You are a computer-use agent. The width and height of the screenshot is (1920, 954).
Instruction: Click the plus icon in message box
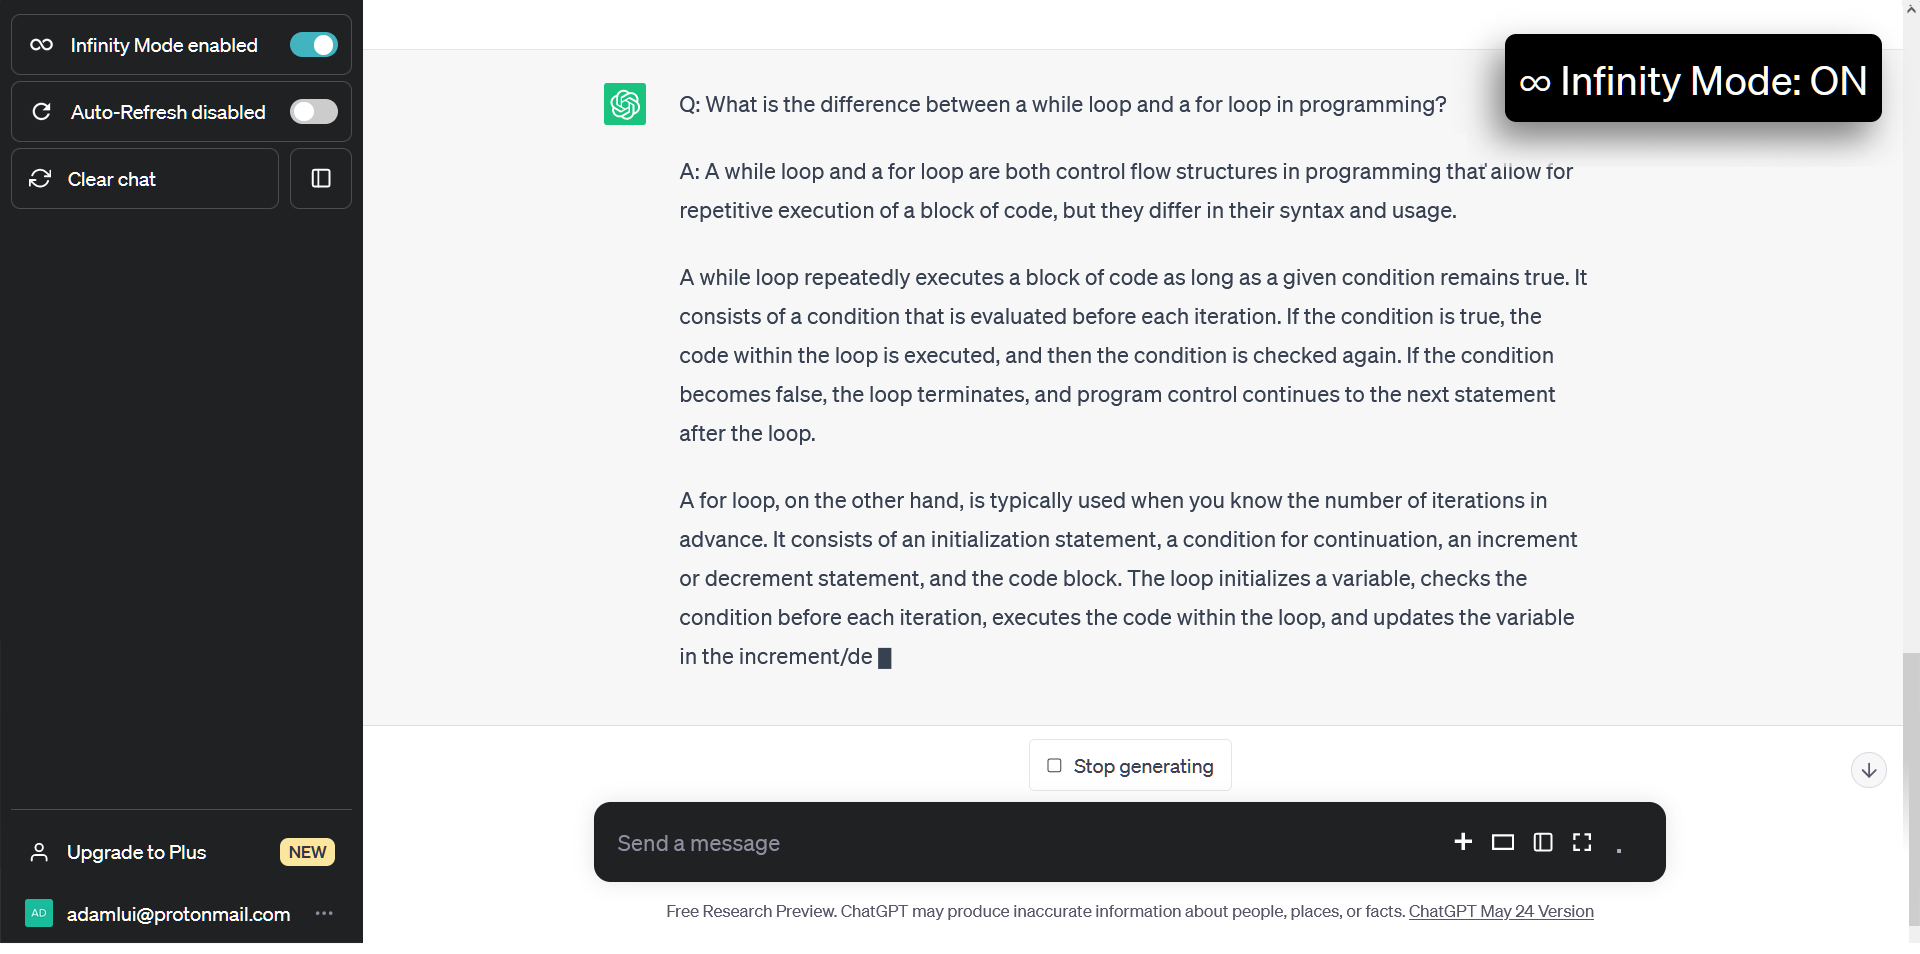click(x=1463, y=842)
